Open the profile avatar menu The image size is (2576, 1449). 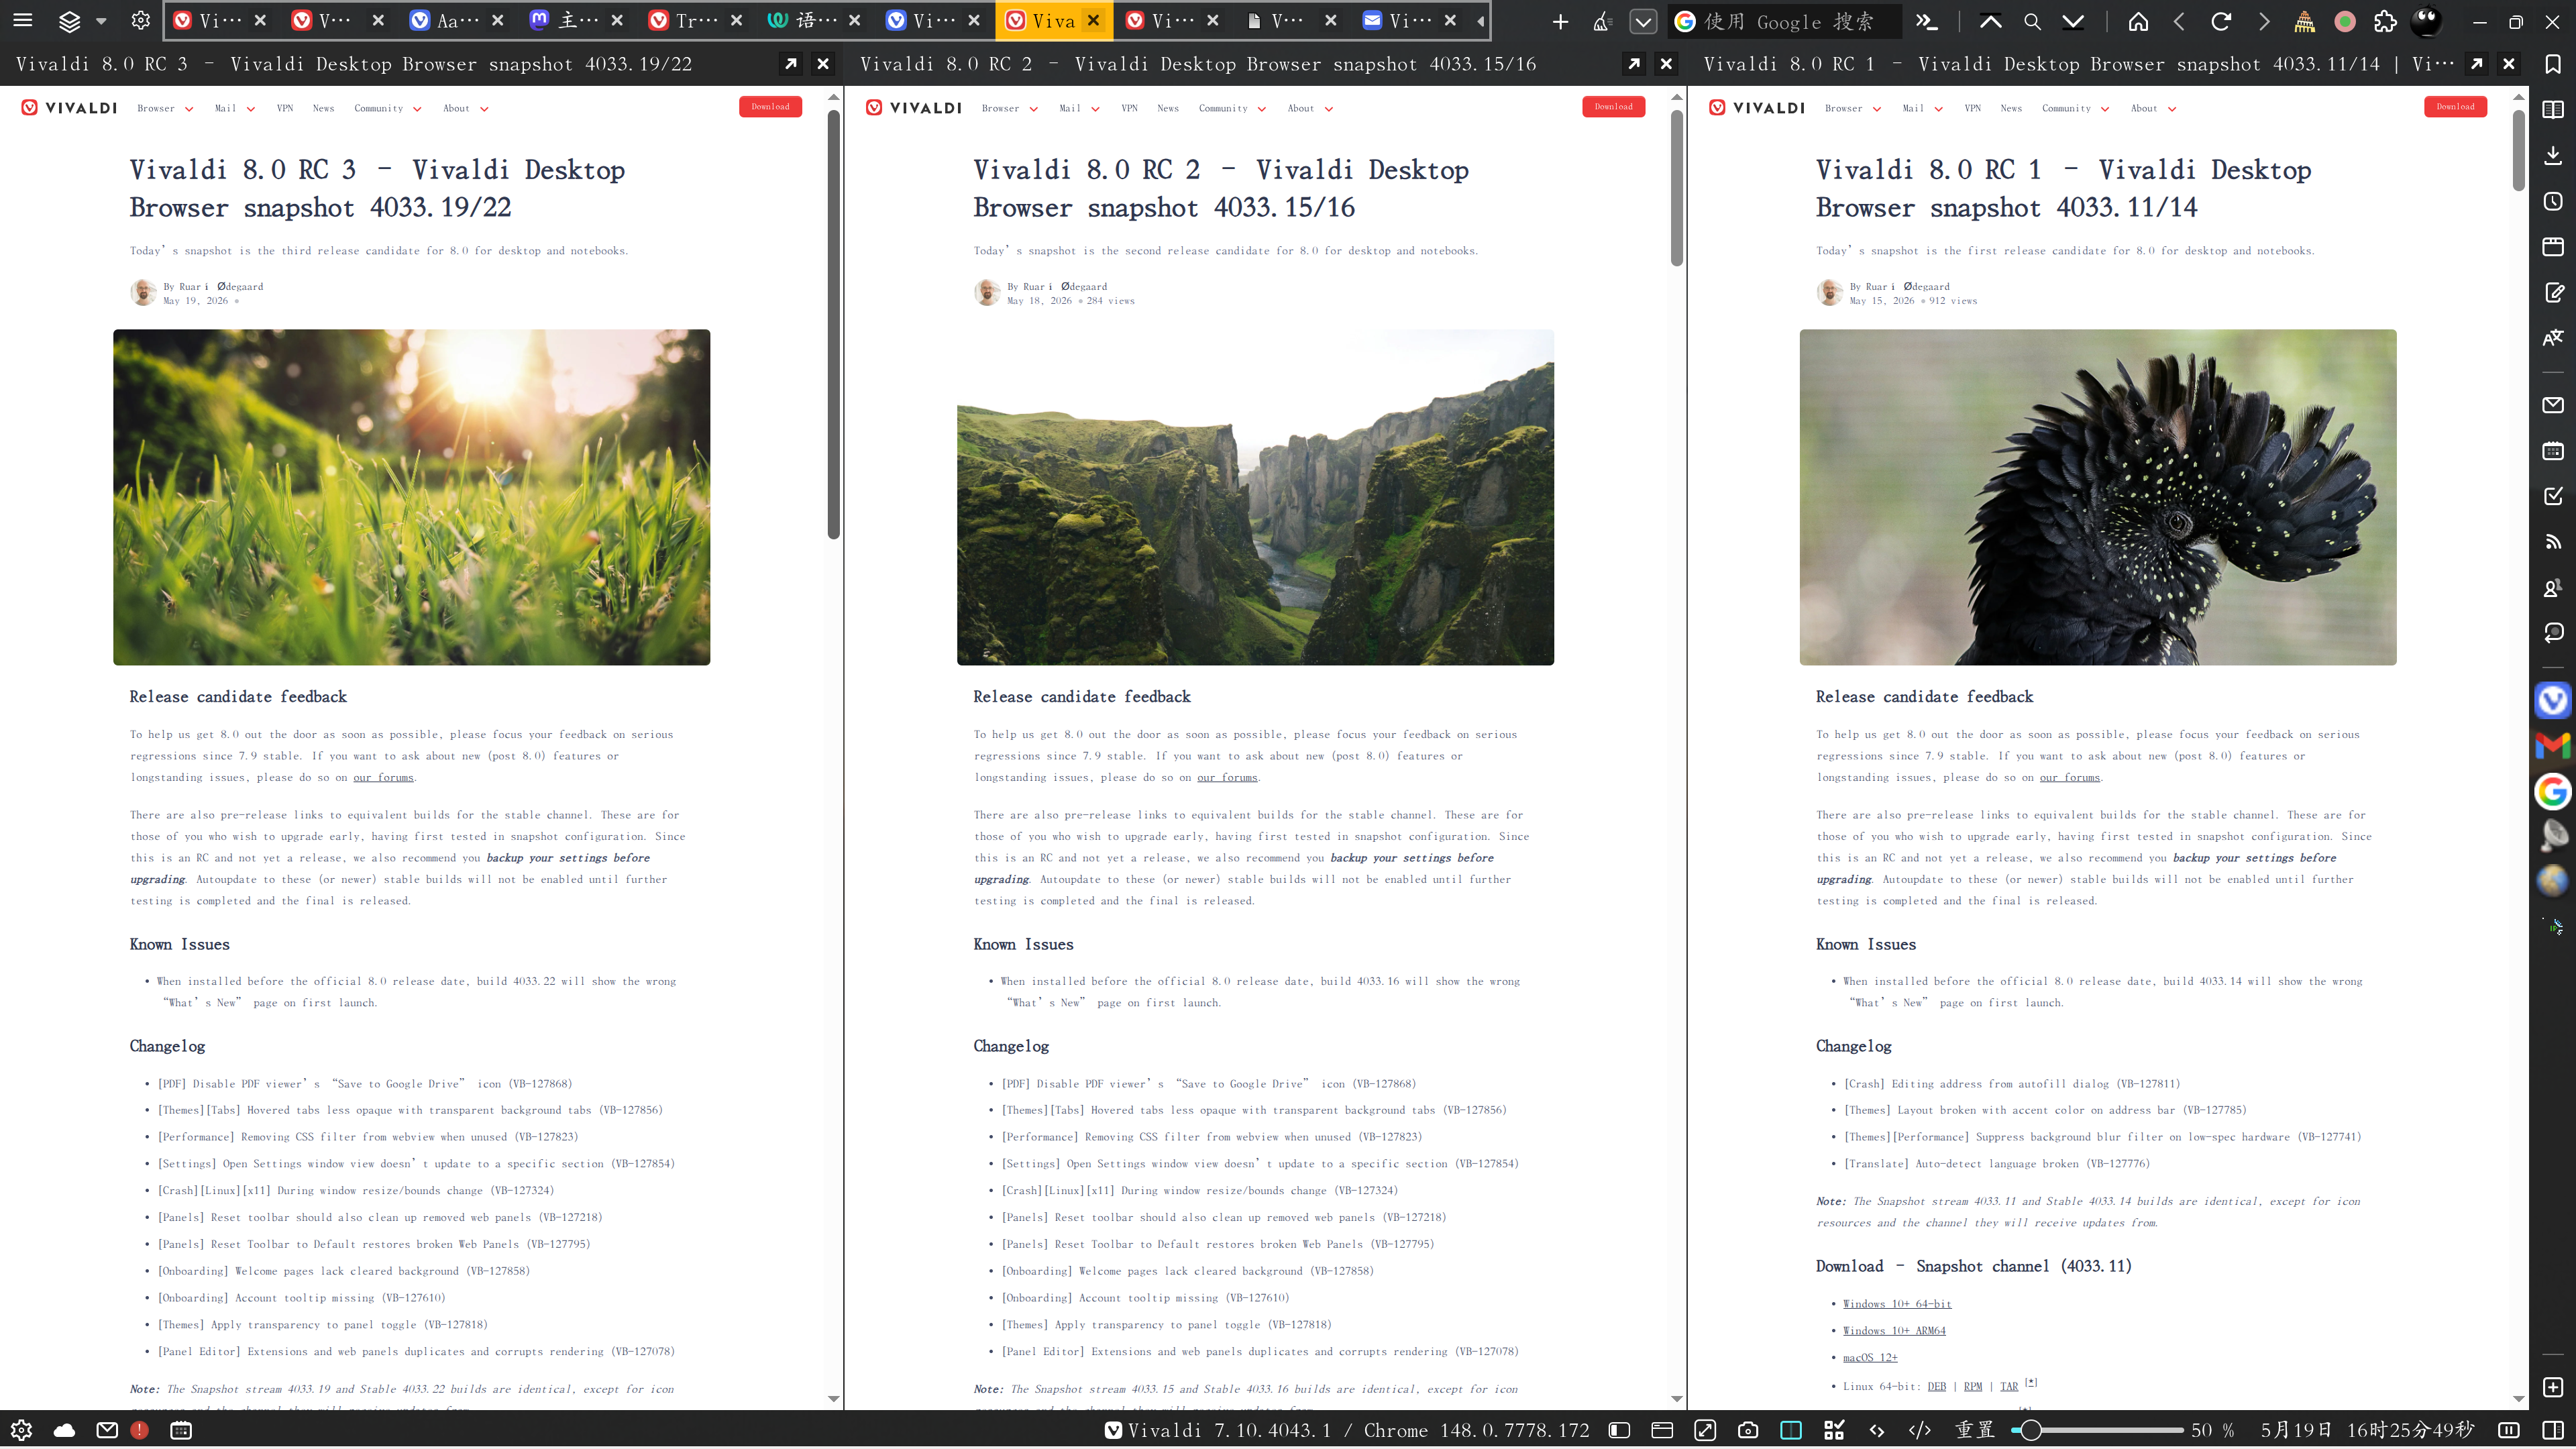[x=2427, y=21]
